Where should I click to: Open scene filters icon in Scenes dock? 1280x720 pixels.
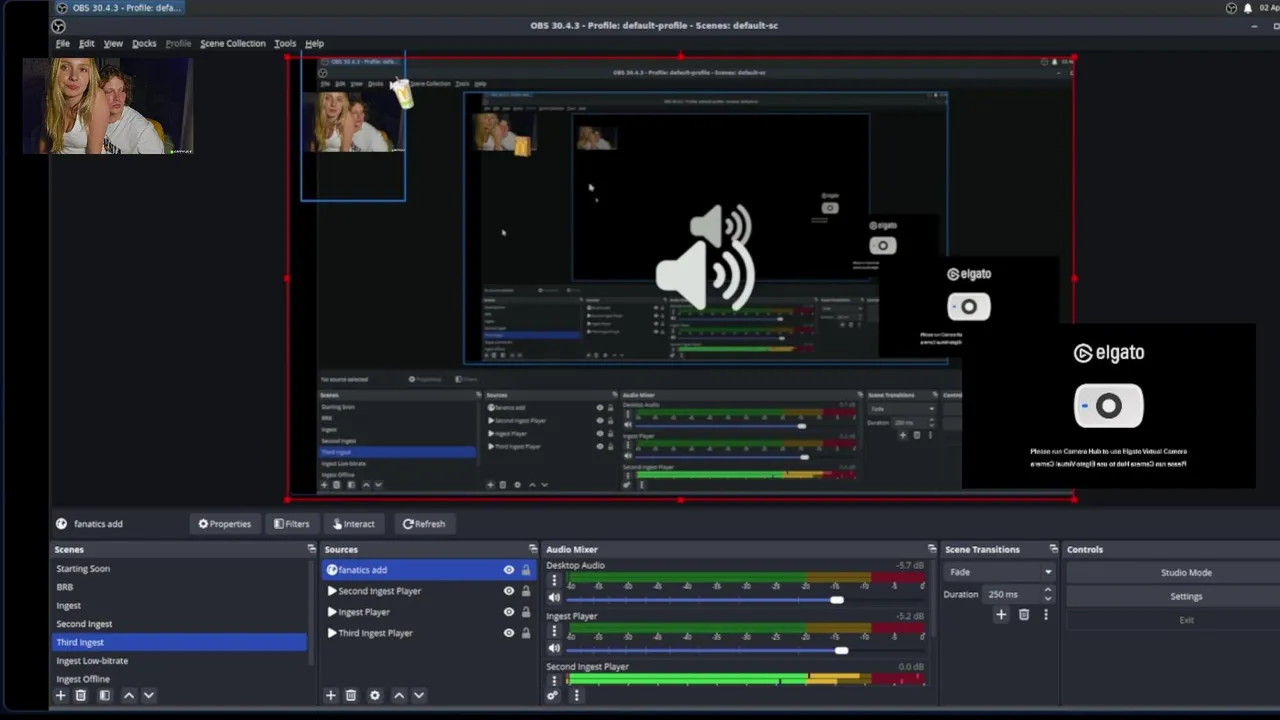click(x=104, y=695)
